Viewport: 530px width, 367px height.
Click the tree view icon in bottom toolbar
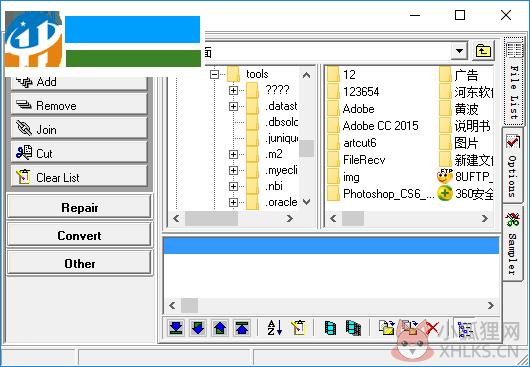pyautogui.click(x=464, y=328)
